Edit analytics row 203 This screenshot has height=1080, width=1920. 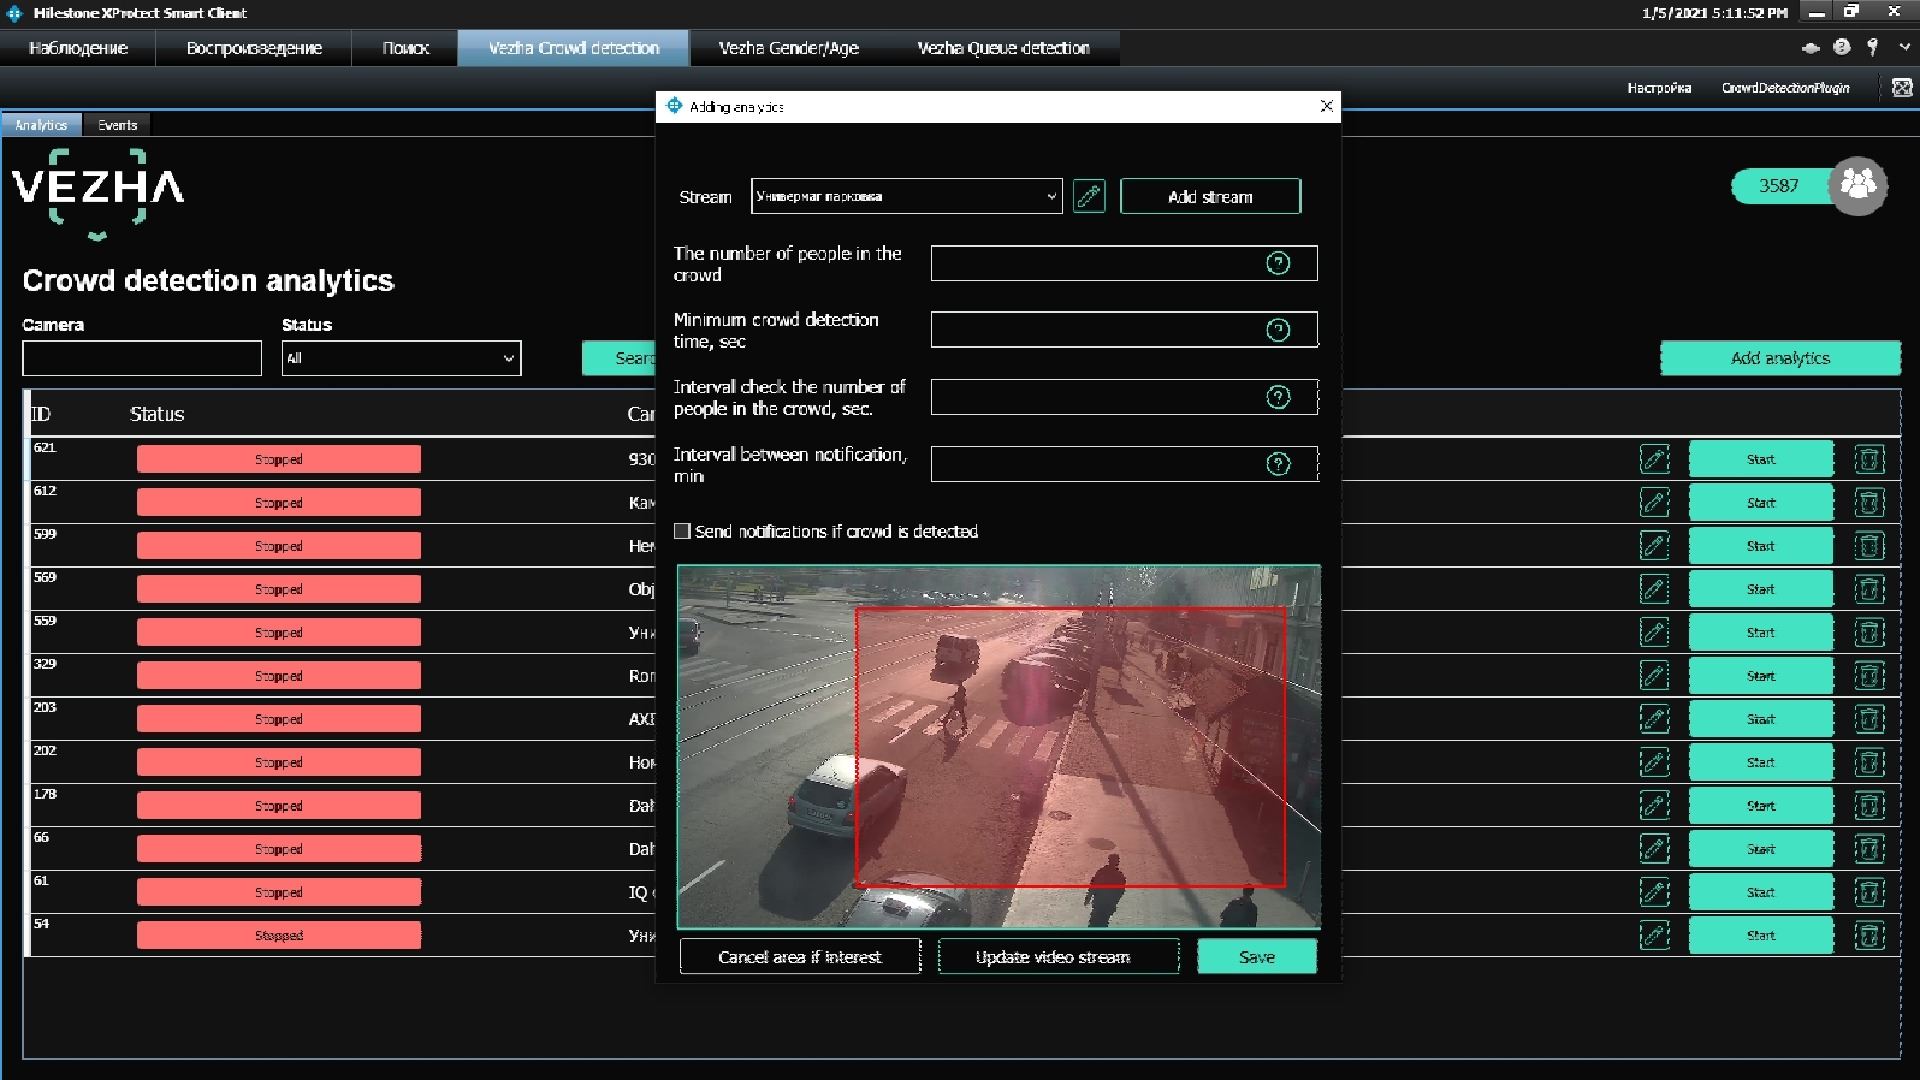point(1655,719)
